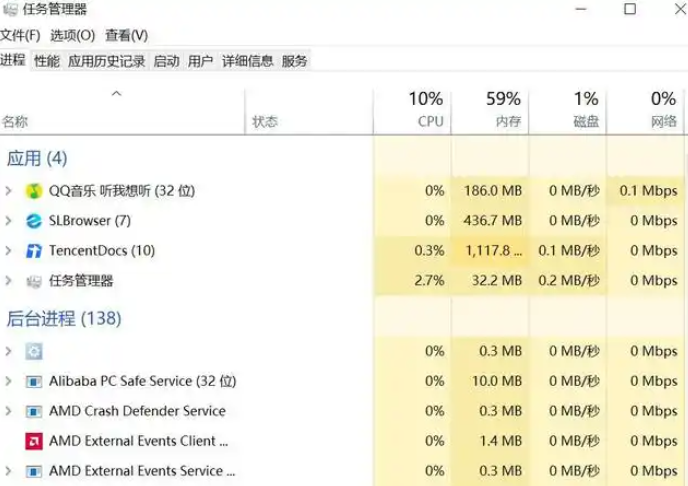
Task: Click the AMD Crash Defender Service icon
Action: (x=34, y=411)
